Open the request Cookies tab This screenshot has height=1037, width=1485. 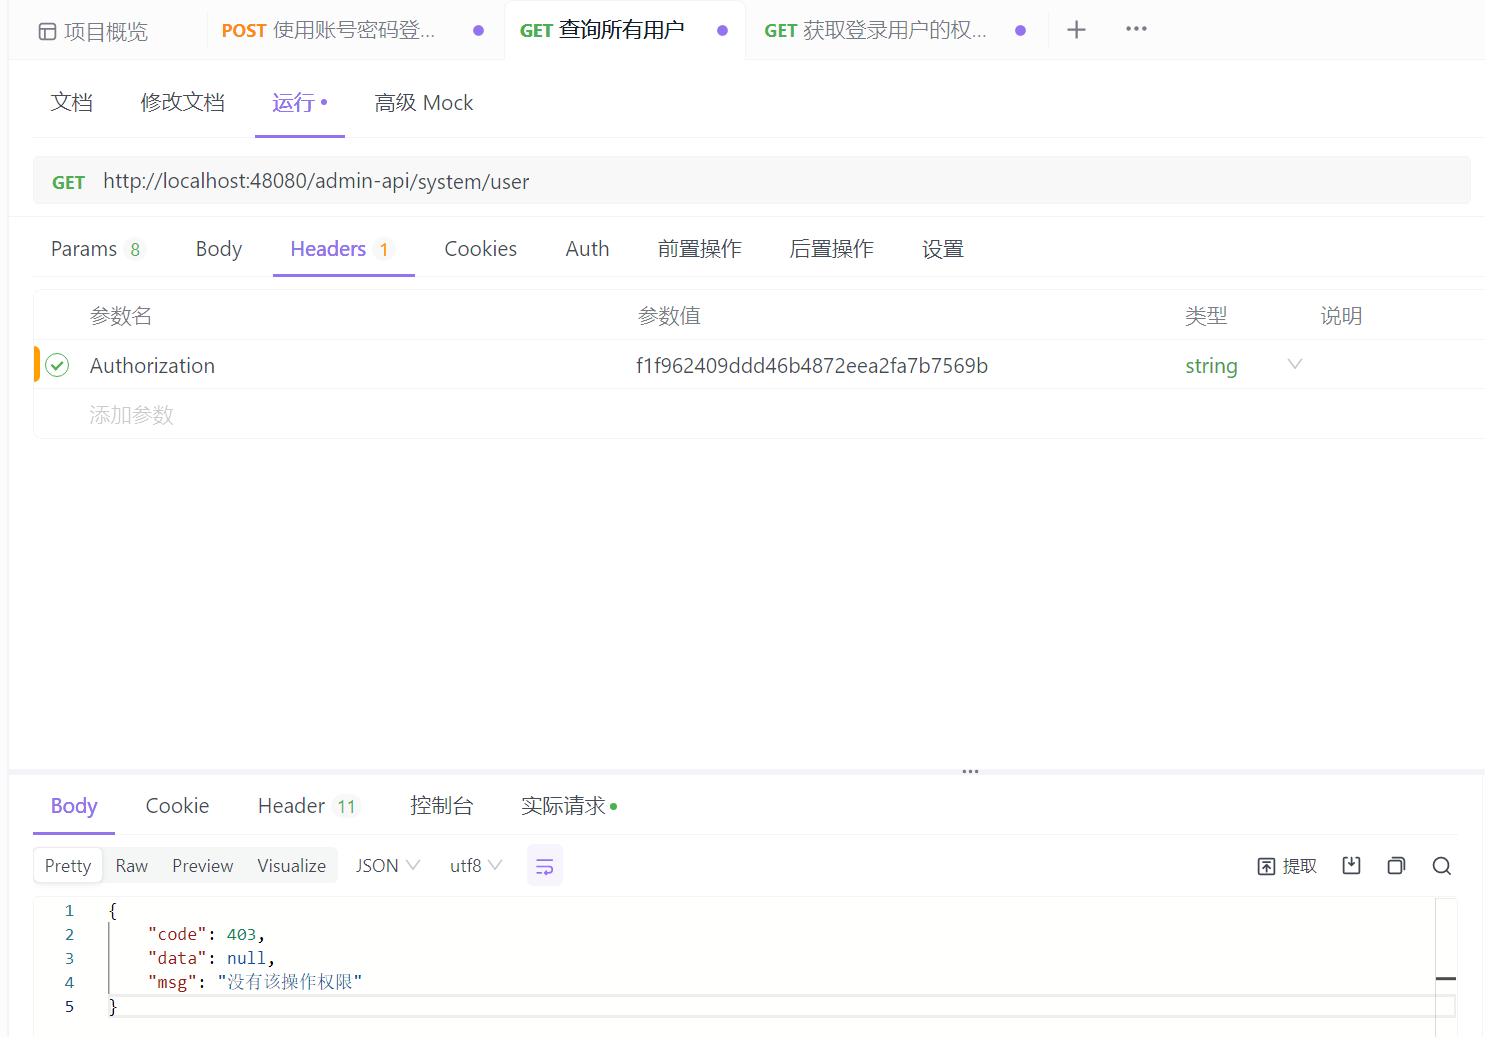(x=481, y=249)
